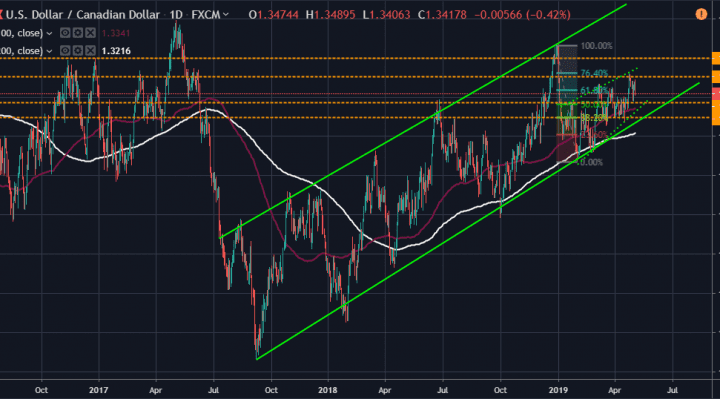Expand the second moving average legend arrow

tap(49, 51)
